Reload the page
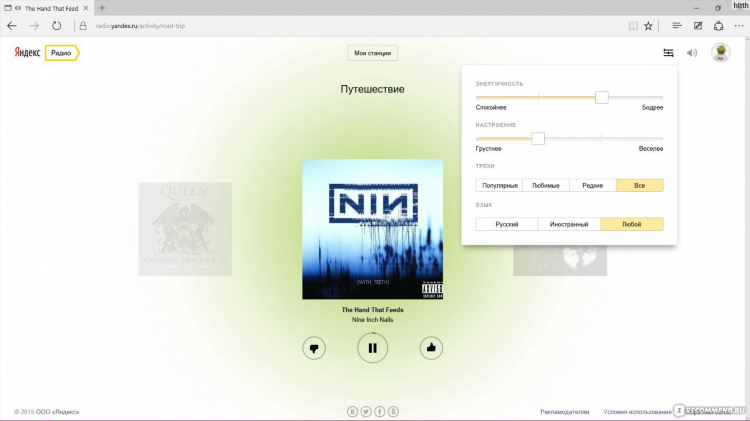This screenshot has height=421, width=750. [56, 26]
